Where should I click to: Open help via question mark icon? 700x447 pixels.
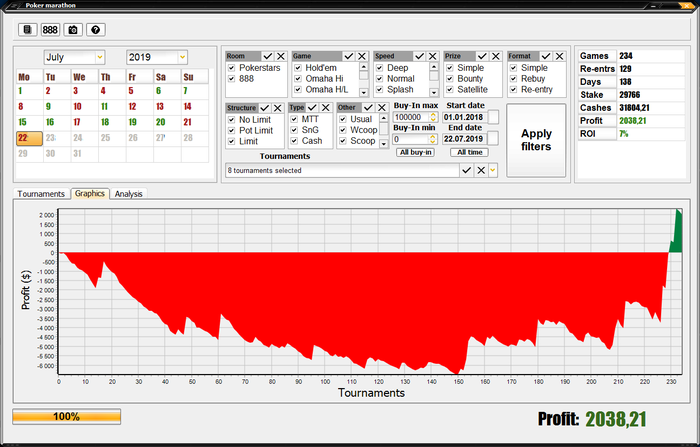(96, 29)
